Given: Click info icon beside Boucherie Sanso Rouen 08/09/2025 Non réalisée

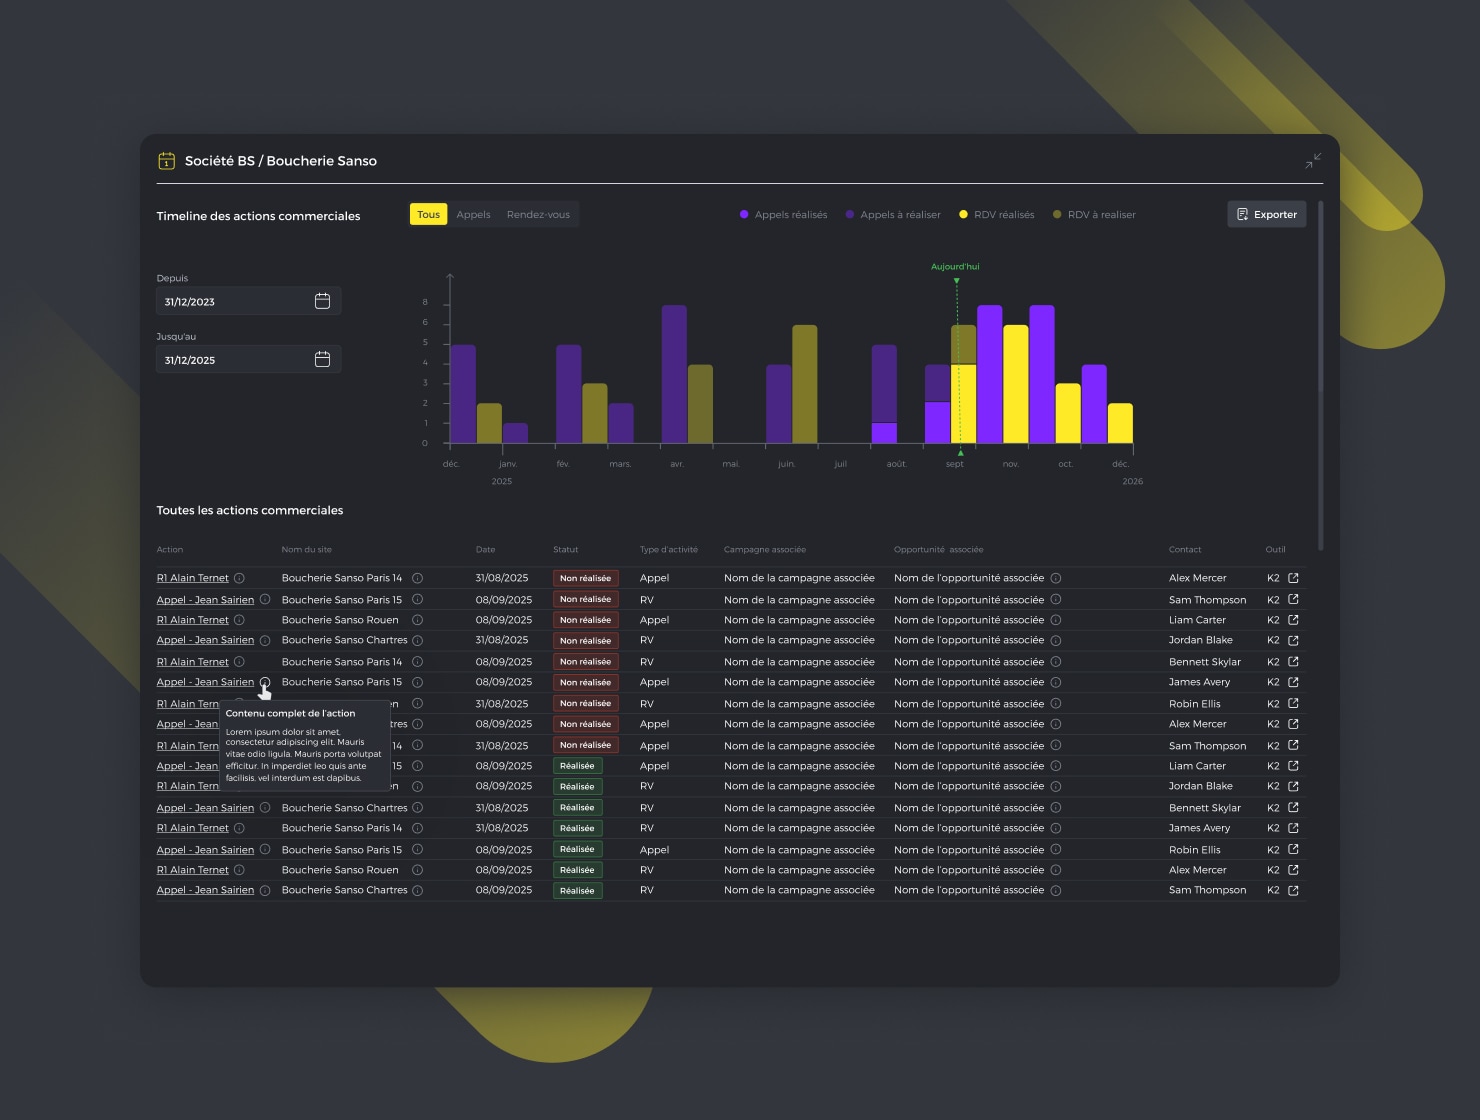Looking at the screenshot, I should pos(417,620).
